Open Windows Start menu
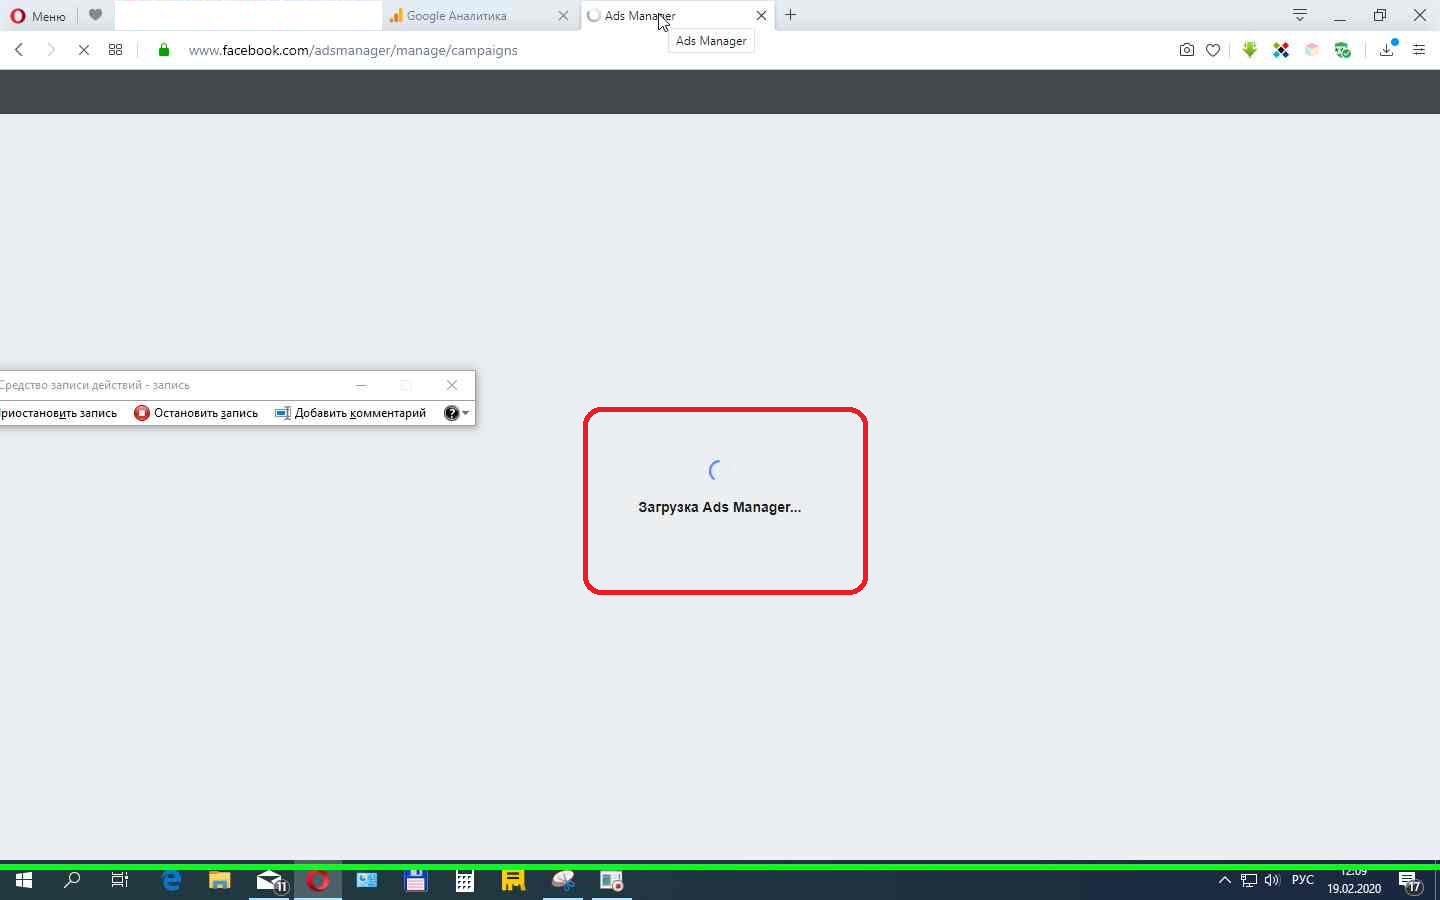The width and height of the screenshot is (1440, 900). click(24, 881)
